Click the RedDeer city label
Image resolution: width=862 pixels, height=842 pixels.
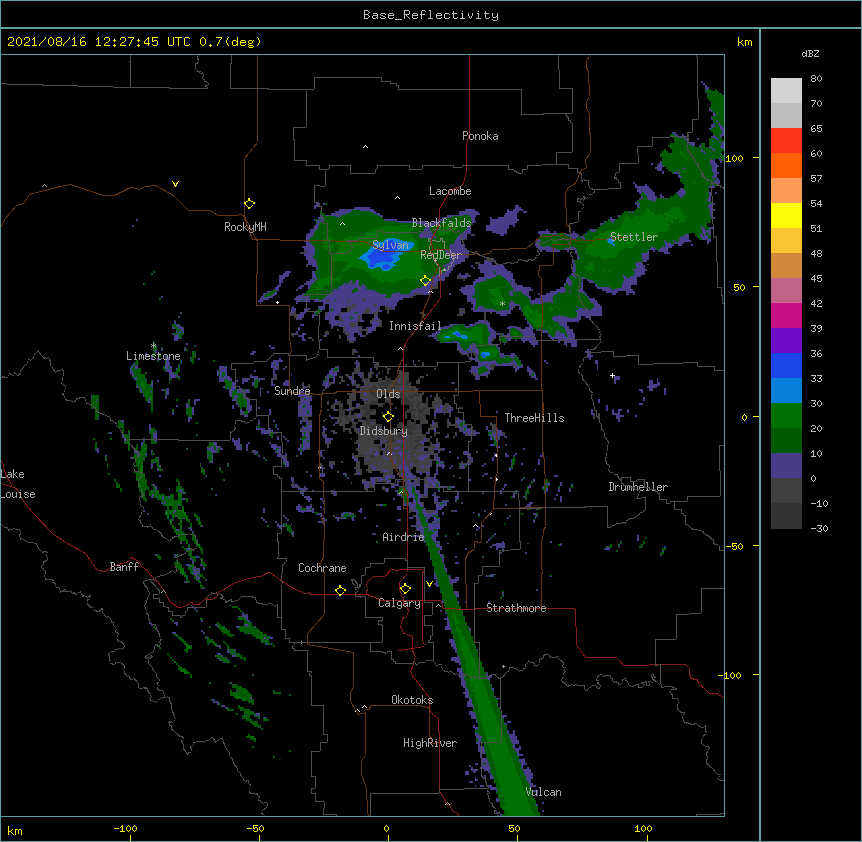coord(440,255)
